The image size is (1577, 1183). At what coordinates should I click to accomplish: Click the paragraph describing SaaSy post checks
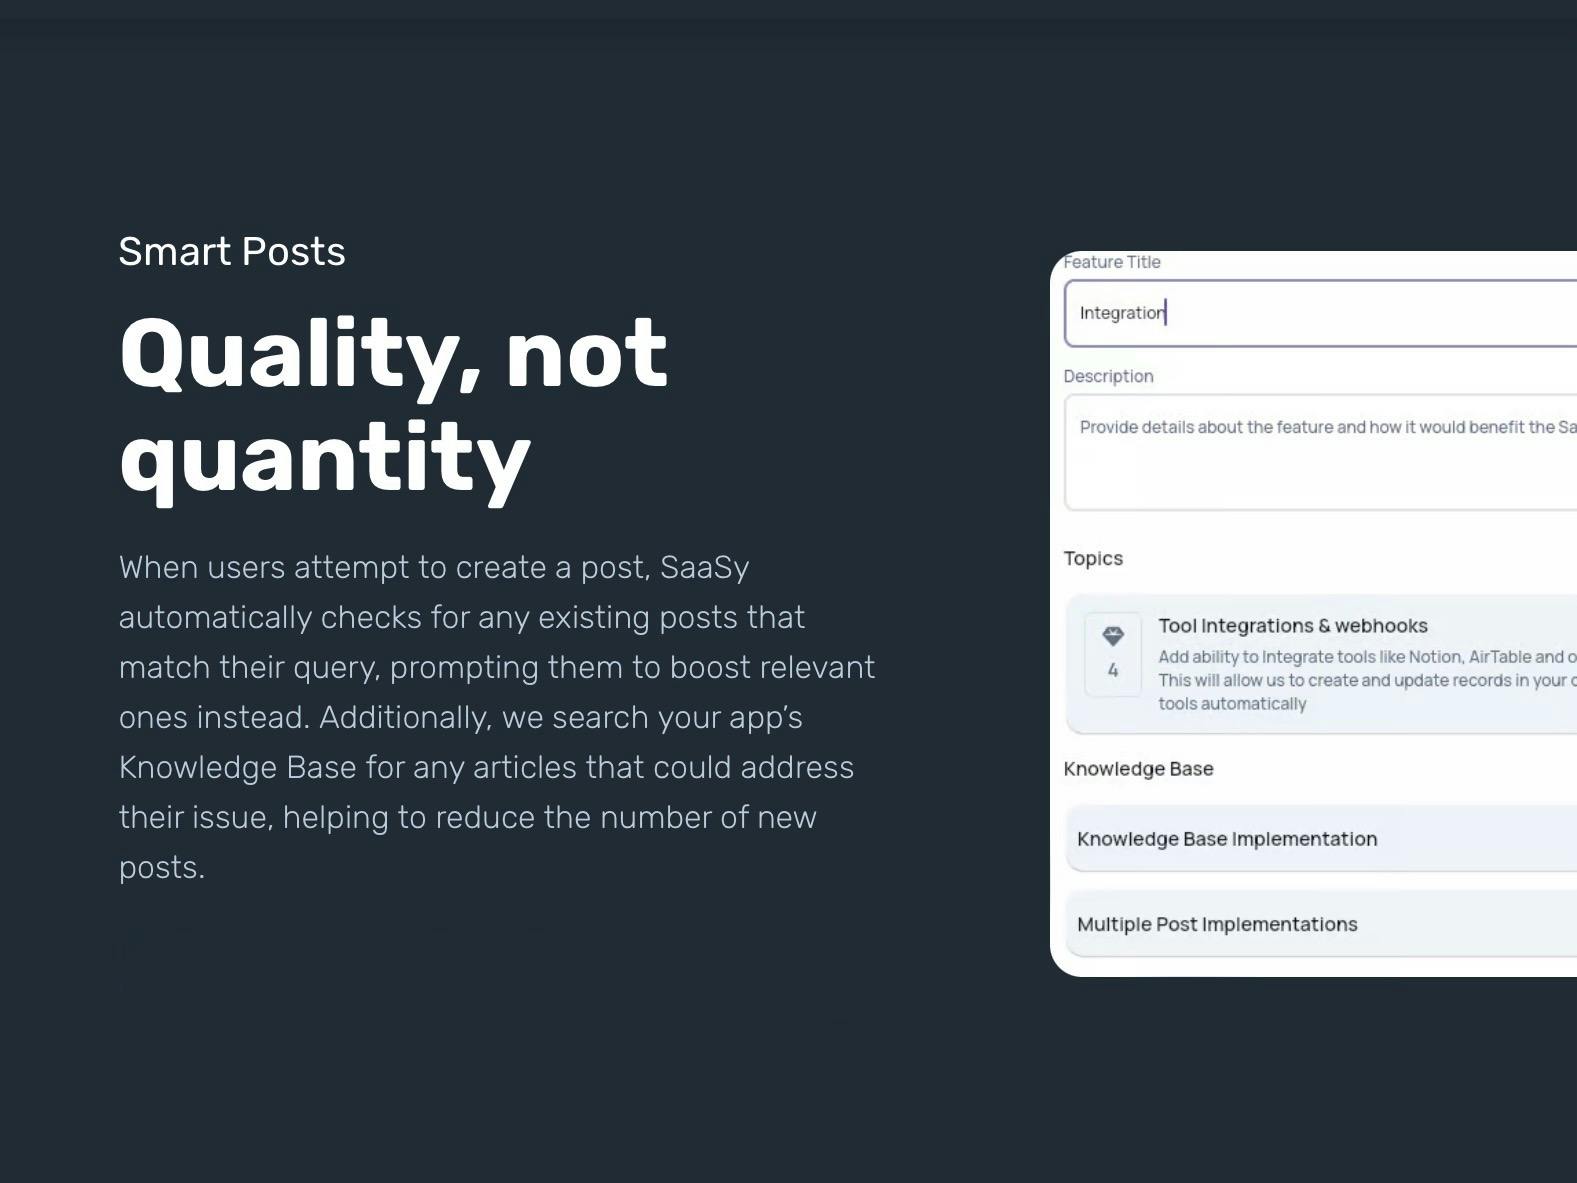point(496,717)
